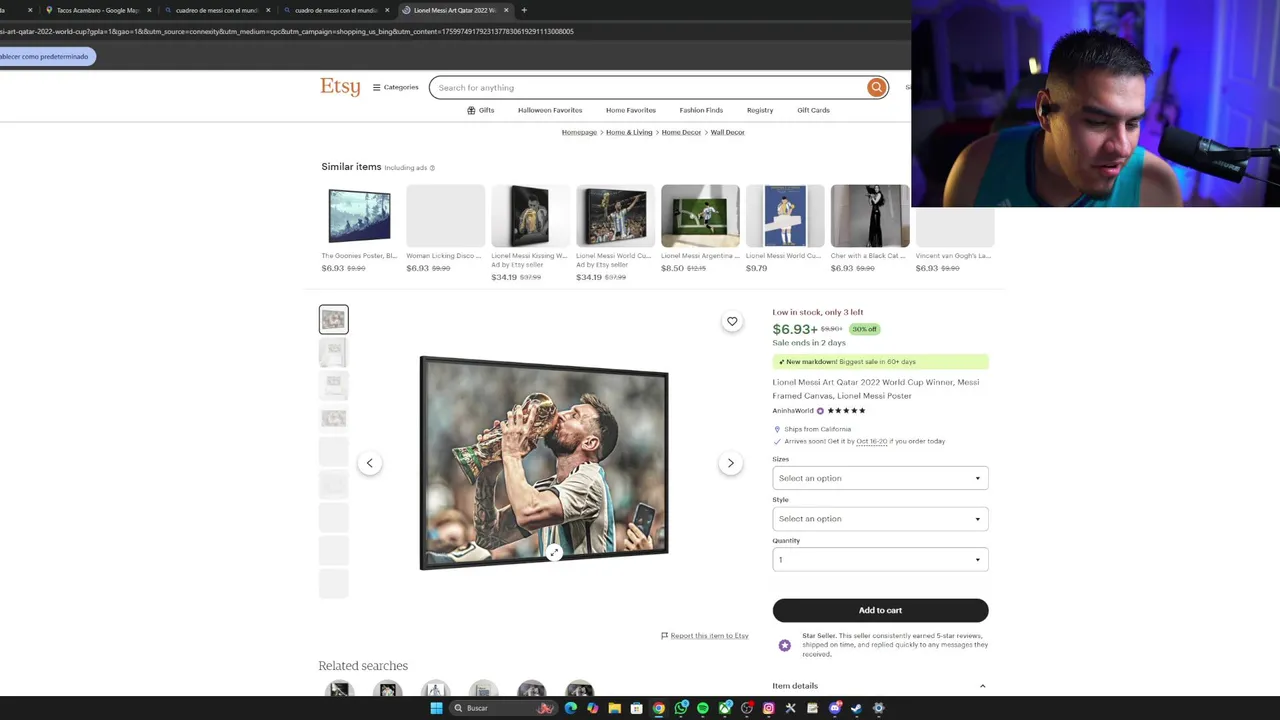
Task: Zoom the main product image
Action: click(554, 552)
